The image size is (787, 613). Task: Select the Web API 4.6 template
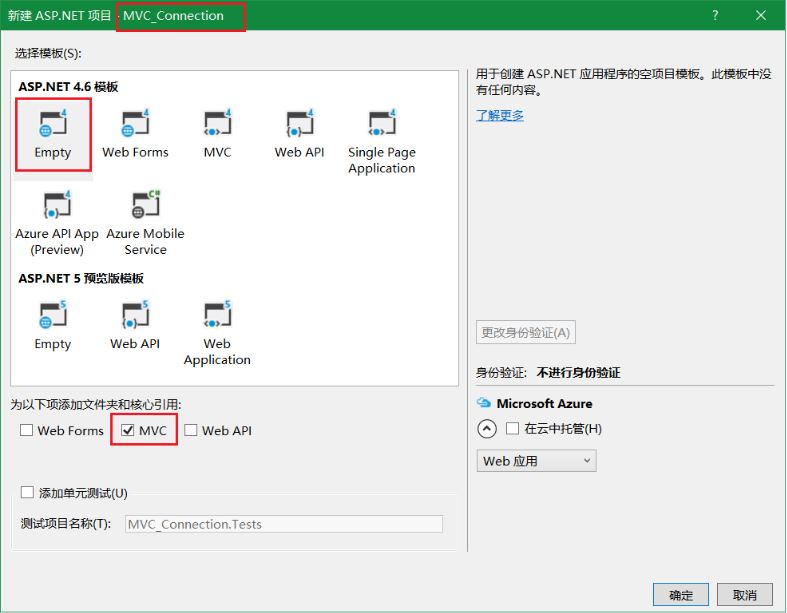point(299,133)
